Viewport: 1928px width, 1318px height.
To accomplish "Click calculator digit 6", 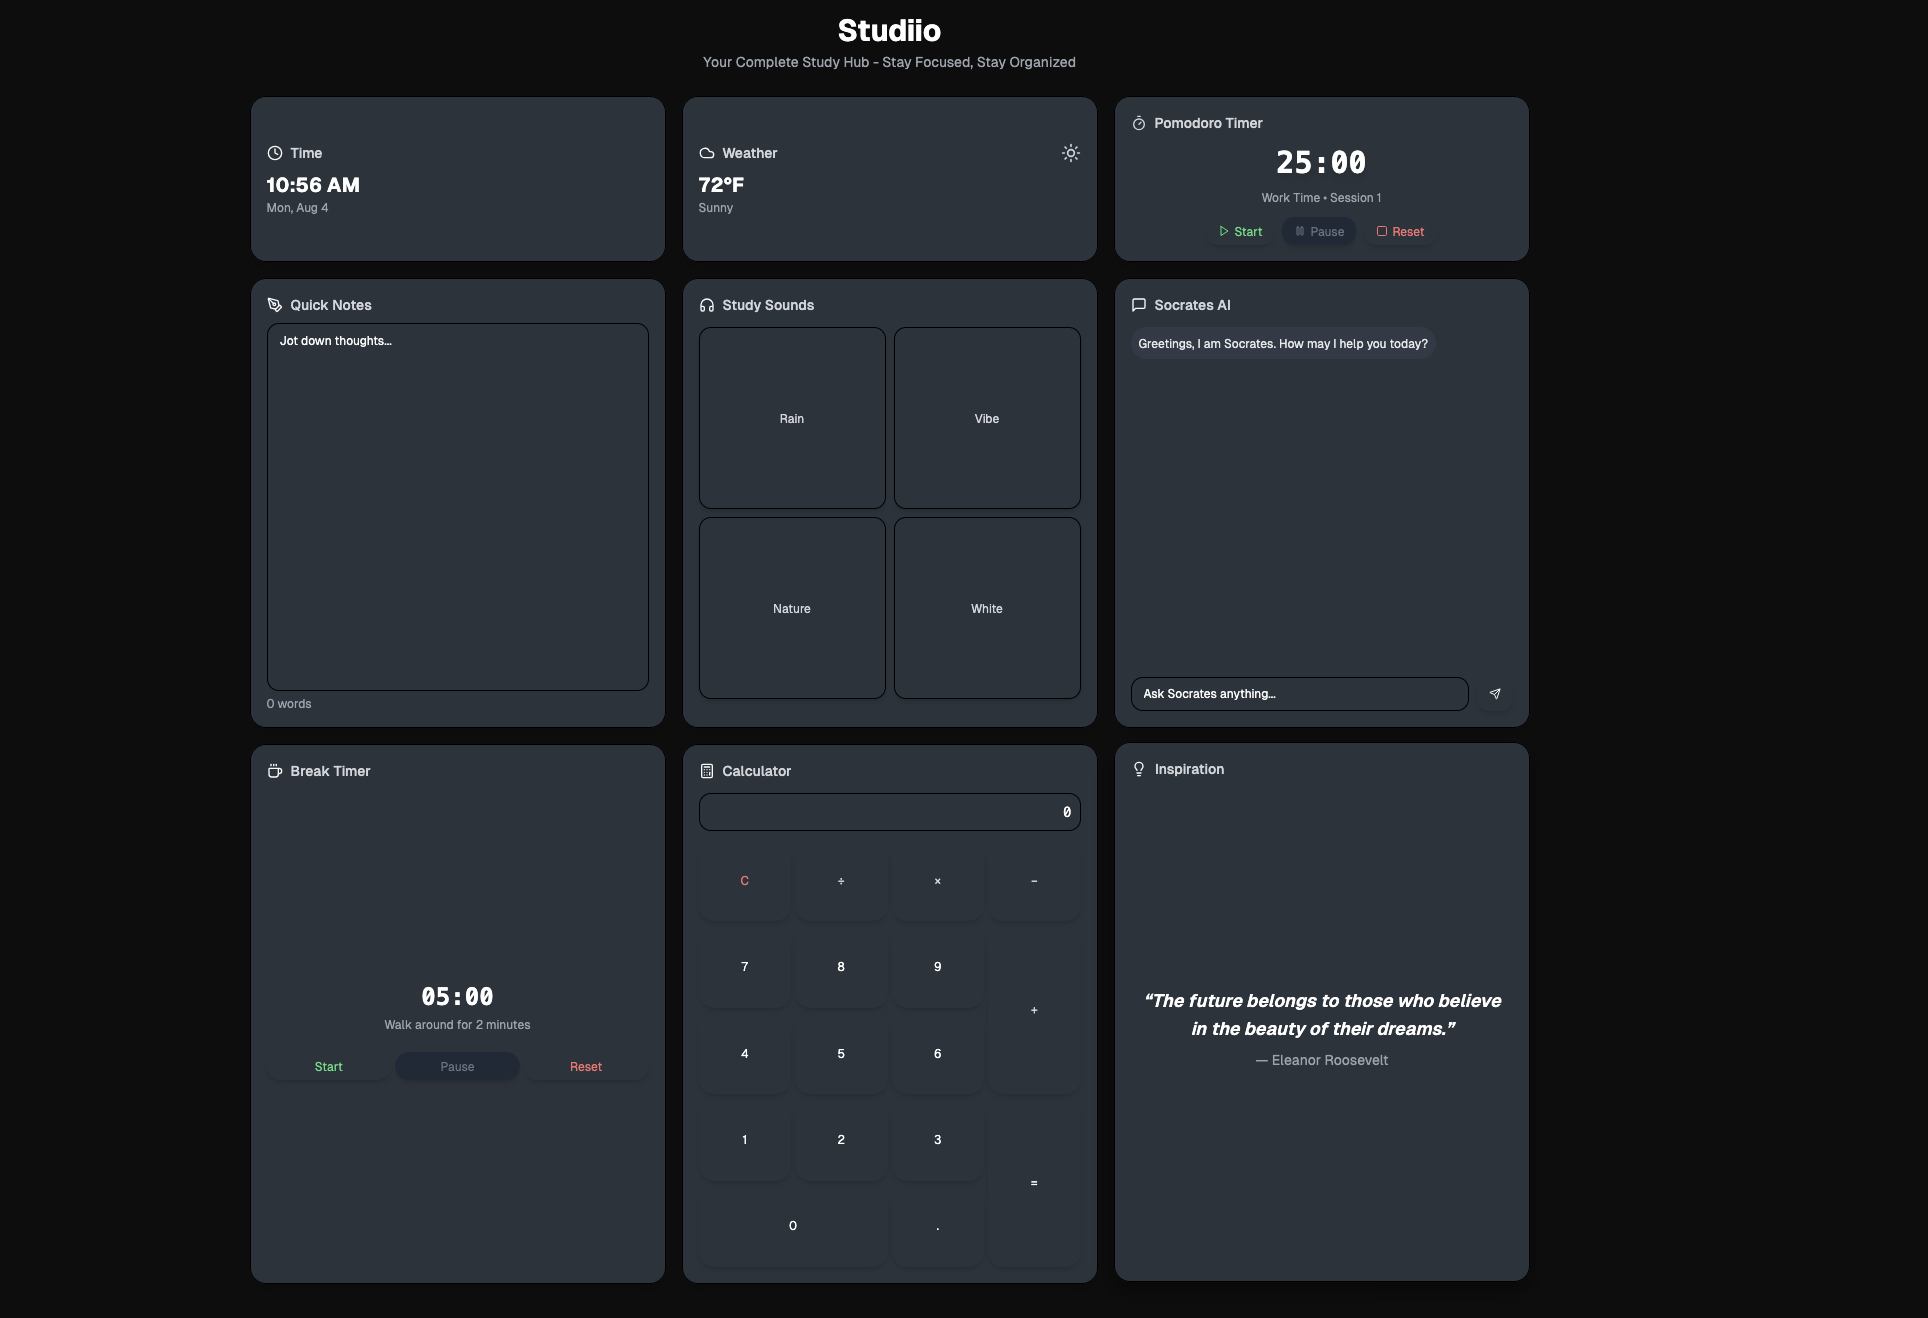I will (x=937, y=1054).
